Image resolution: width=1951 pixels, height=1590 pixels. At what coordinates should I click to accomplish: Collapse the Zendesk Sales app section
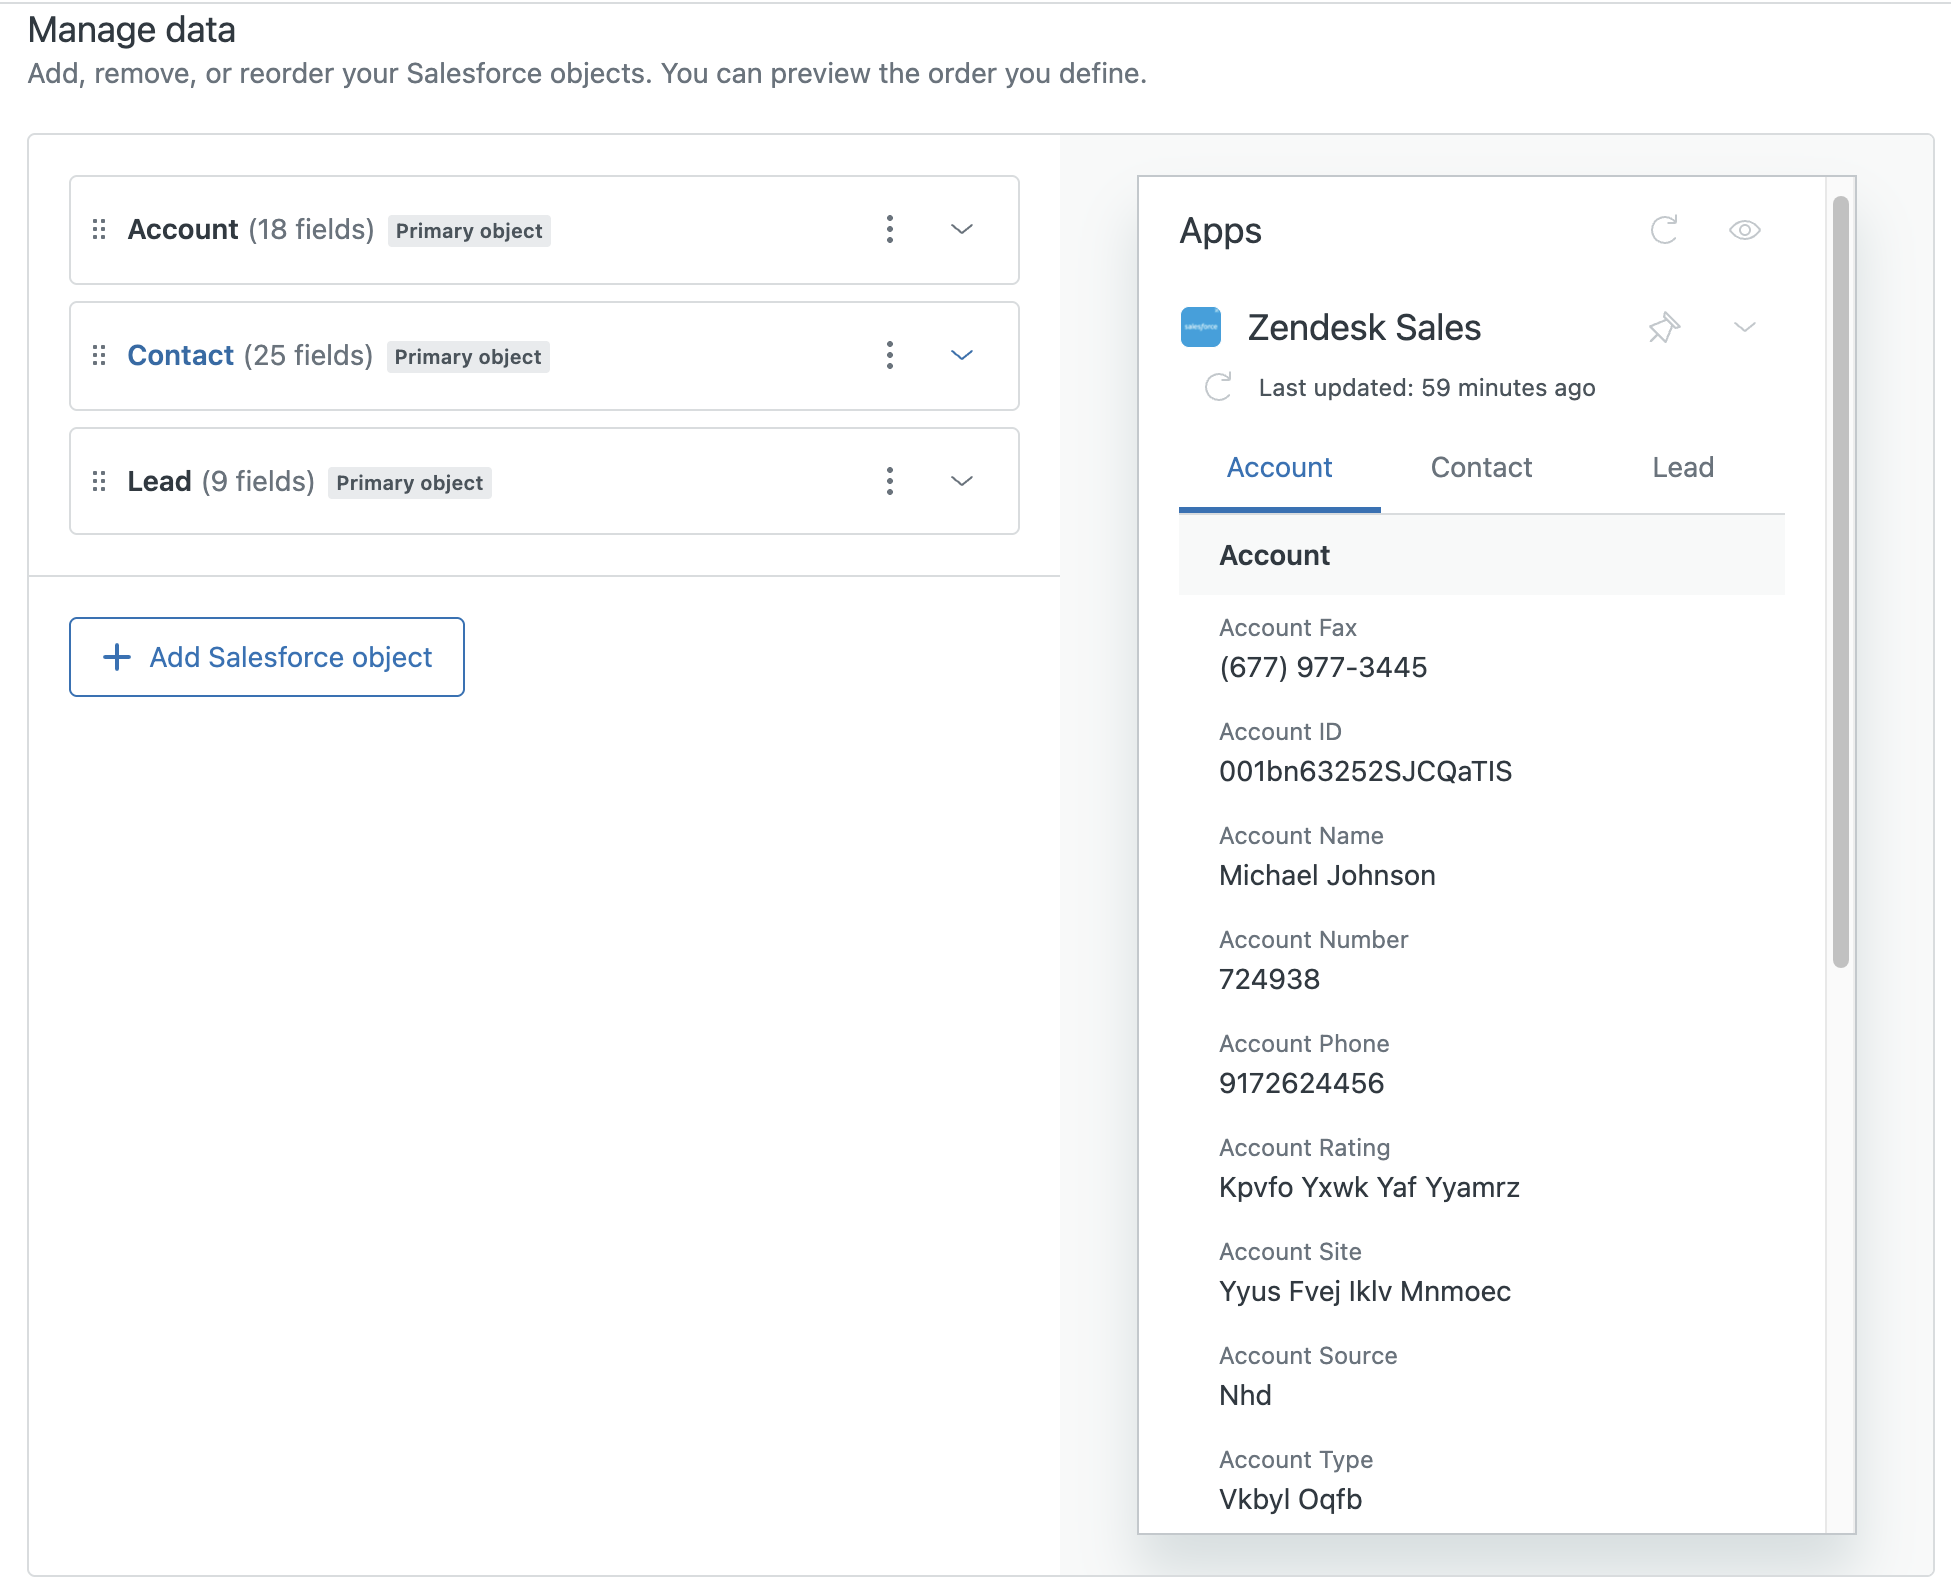(x=1744, y=328)
